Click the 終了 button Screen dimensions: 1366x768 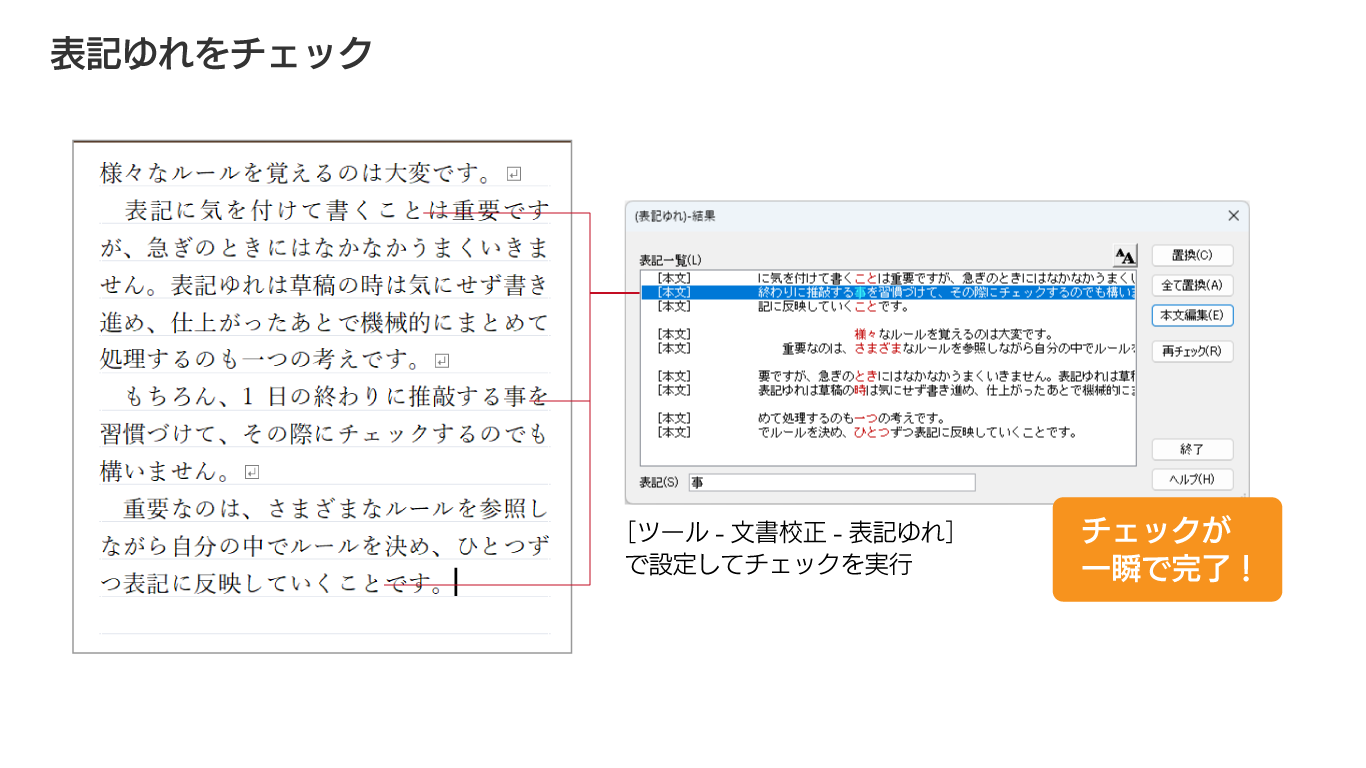1192,450
